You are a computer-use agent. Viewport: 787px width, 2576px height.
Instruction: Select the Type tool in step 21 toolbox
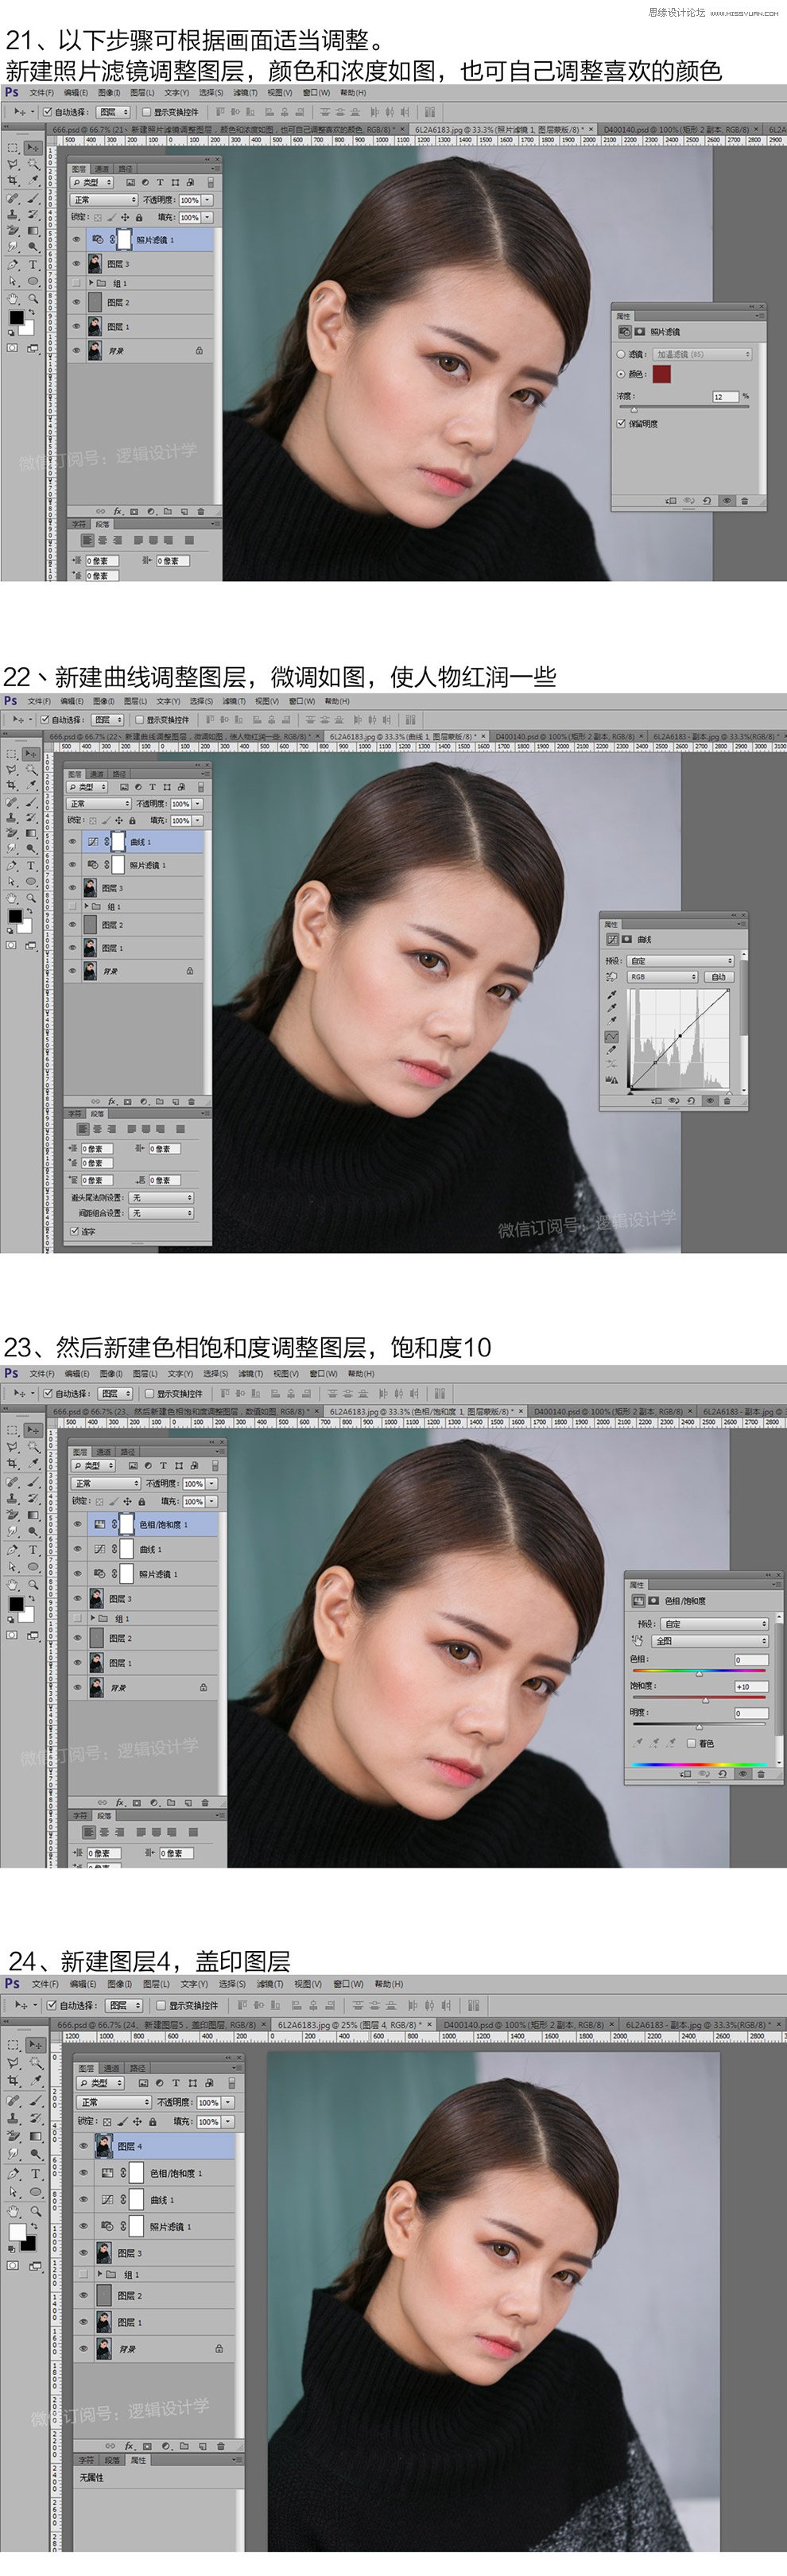33,265
